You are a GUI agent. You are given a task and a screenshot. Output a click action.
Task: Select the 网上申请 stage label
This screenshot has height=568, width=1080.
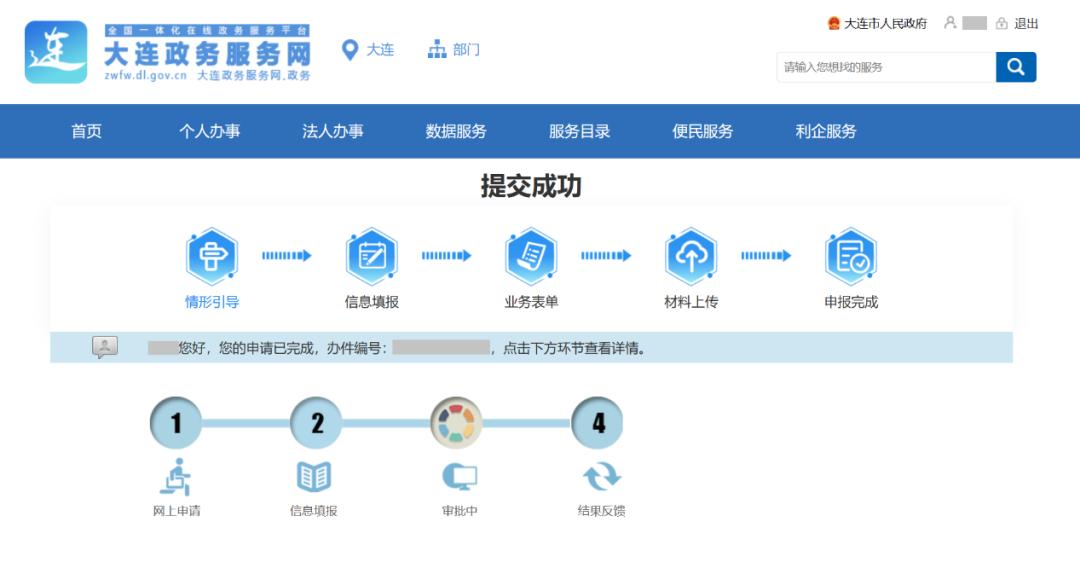pyautogui.click(x=176, y=511)
